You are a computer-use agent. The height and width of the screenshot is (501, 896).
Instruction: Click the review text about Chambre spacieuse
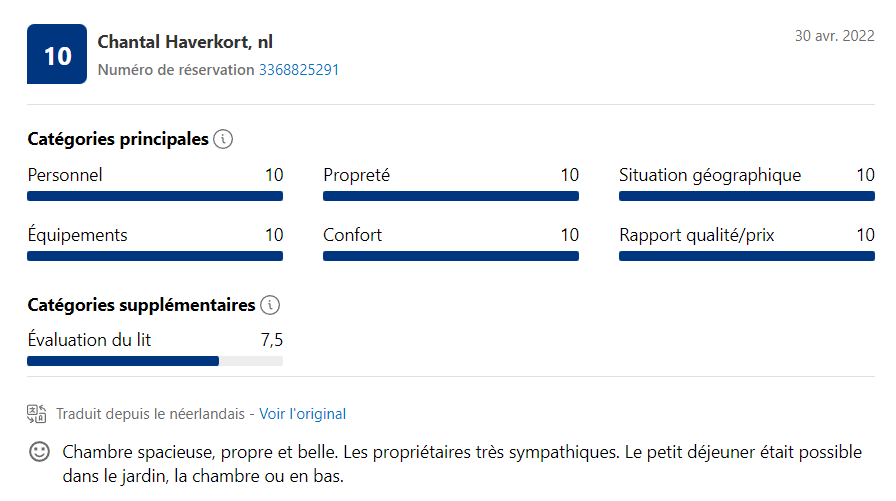click(x=462, y=463)
